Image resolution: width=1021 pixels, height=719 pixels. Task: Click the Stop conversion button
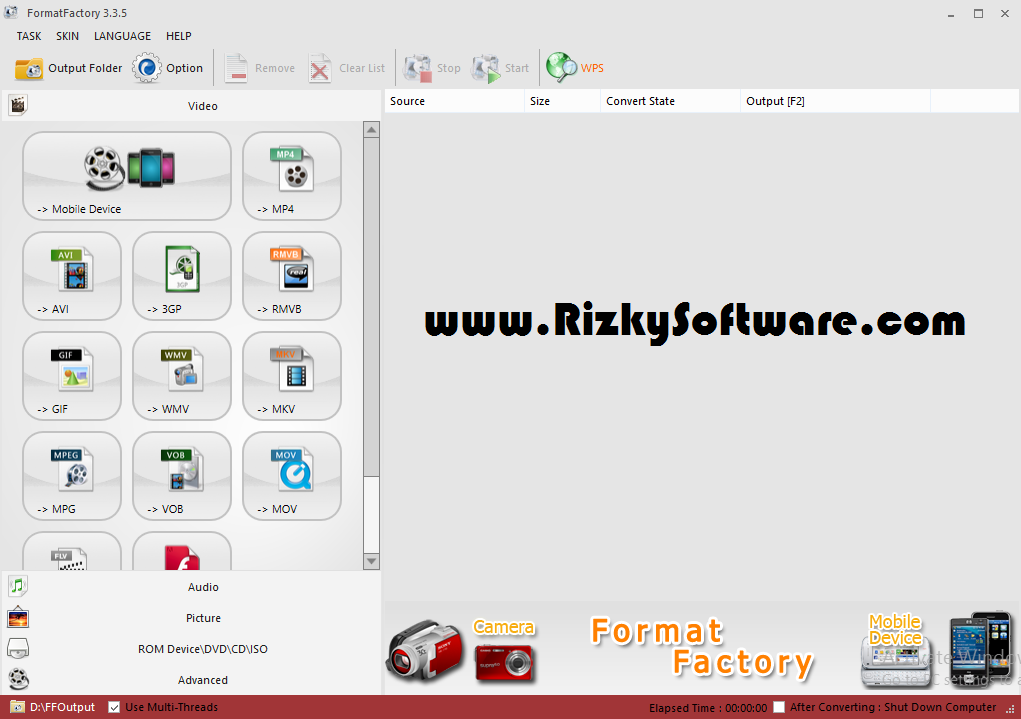(432, 68)
